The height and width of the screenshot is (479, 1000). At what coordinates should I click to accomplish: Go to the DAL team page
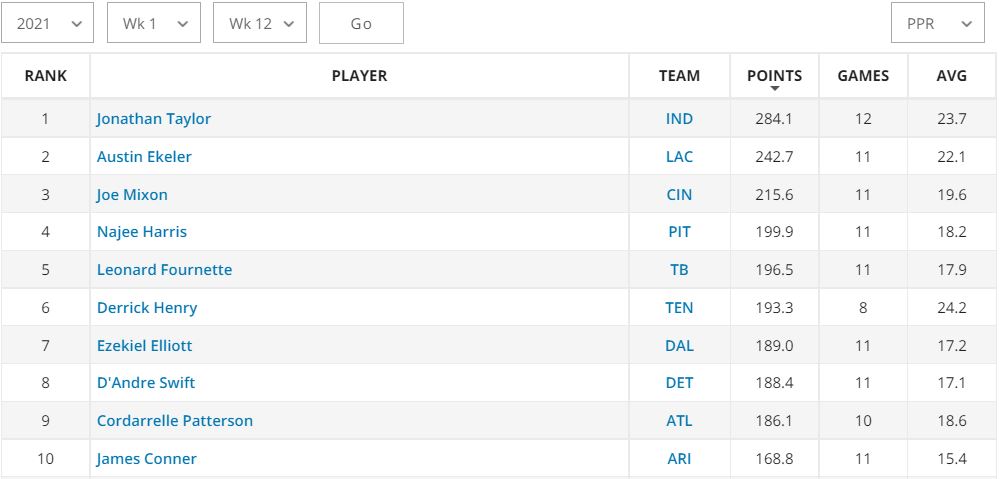click(x=679, y=346)
